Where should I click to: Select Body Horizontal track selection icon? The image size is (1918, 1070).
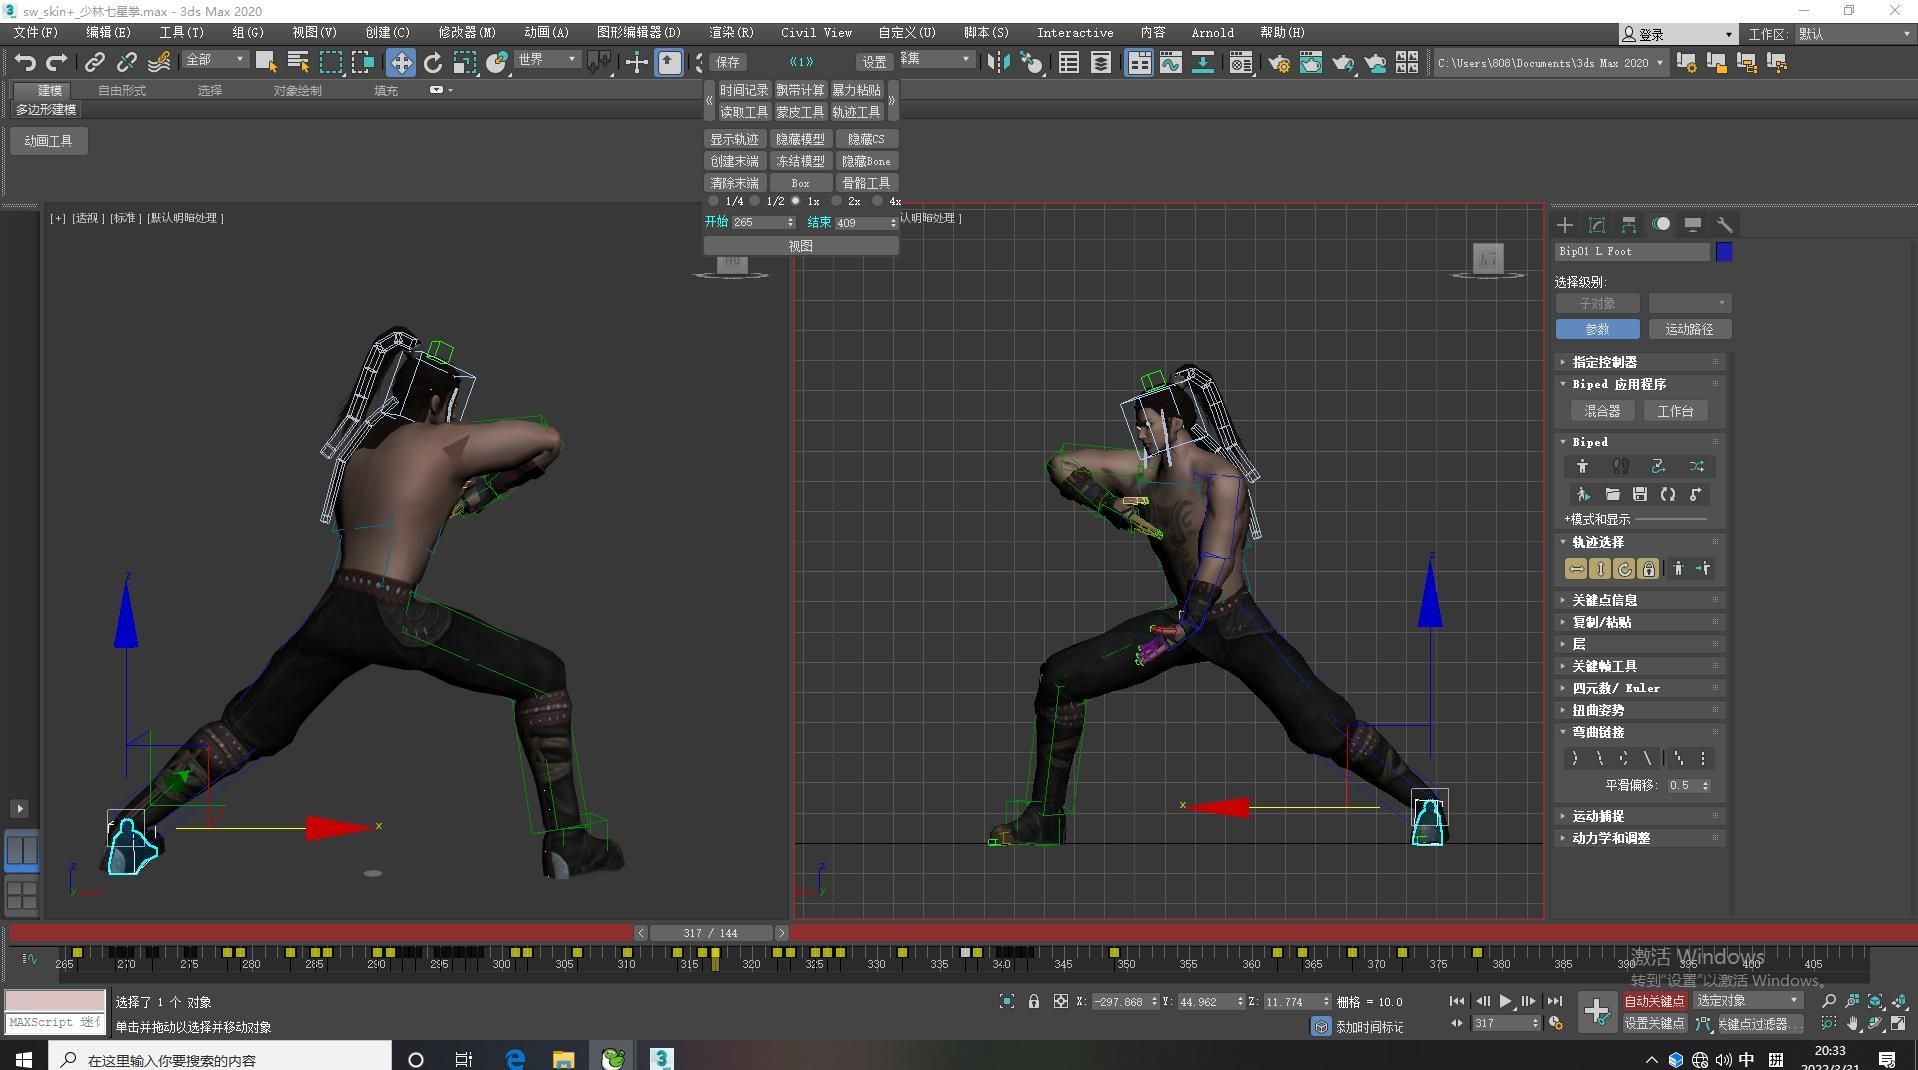click(1576, 569)
